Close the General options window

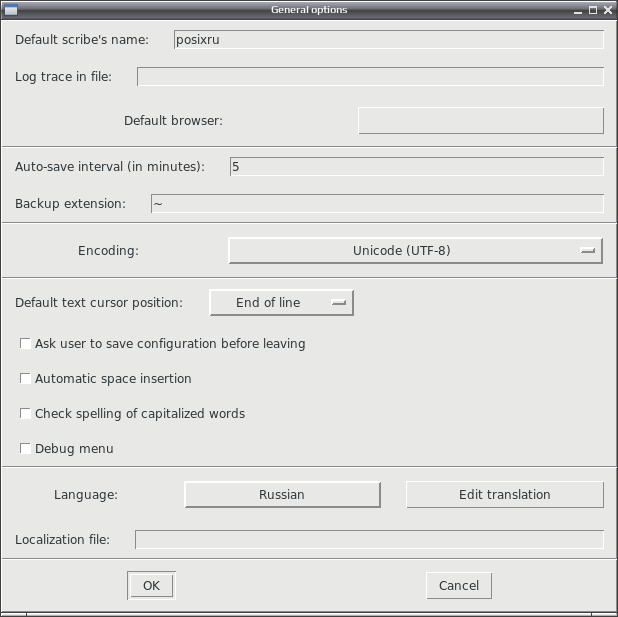(608, 10)
